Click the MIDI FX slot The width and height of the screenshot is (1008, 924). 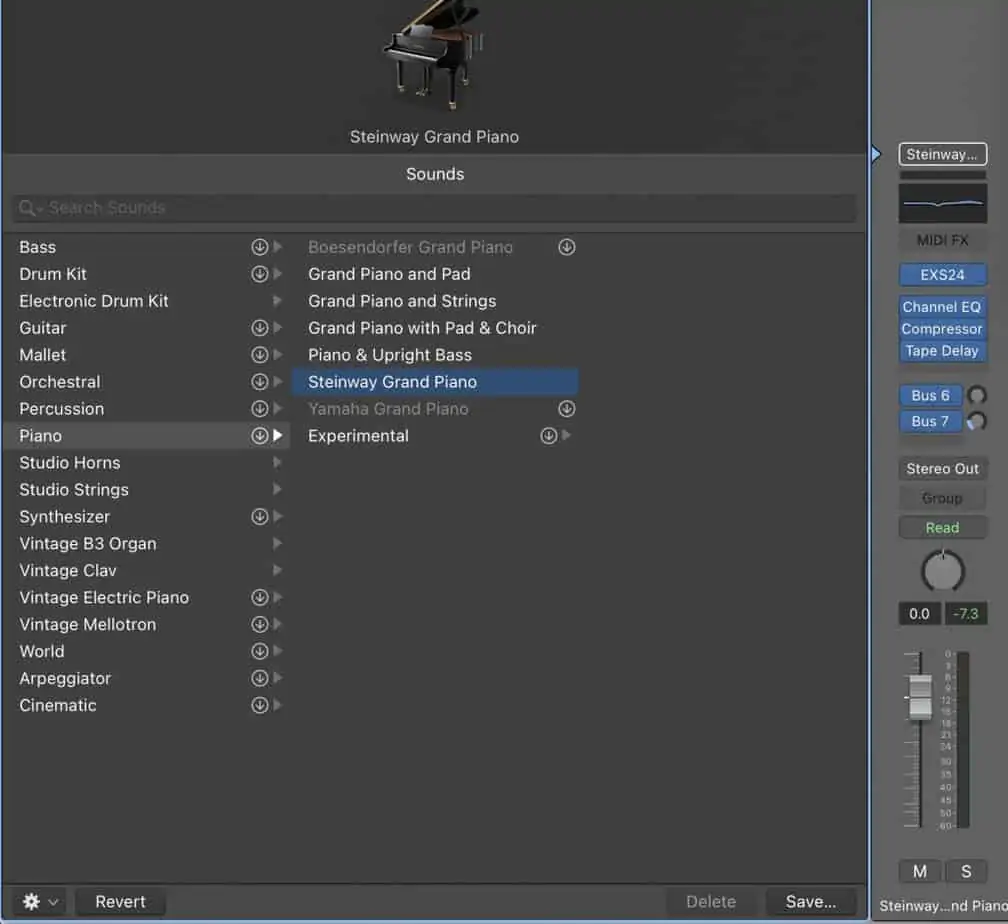click(x=942, y=240)
